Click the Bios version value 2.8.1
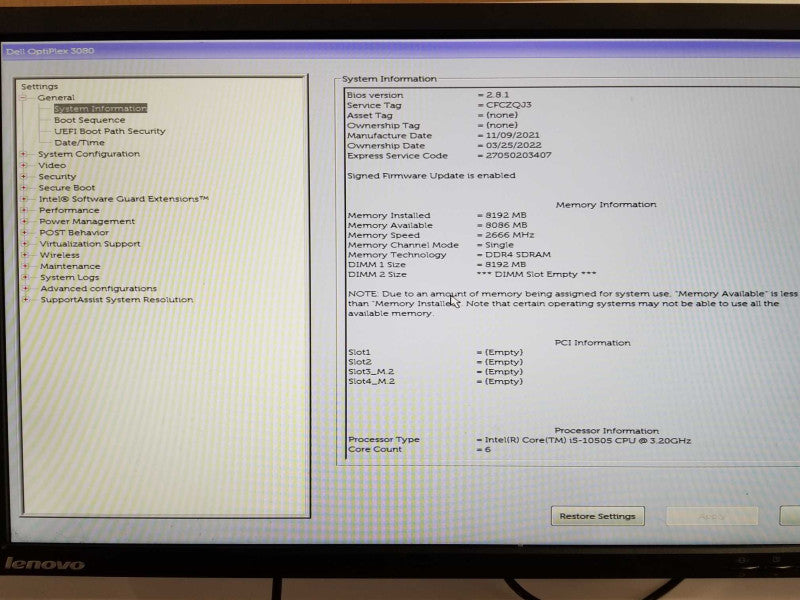The height and width of the screenshot is (600, 800). coord(497,95)
